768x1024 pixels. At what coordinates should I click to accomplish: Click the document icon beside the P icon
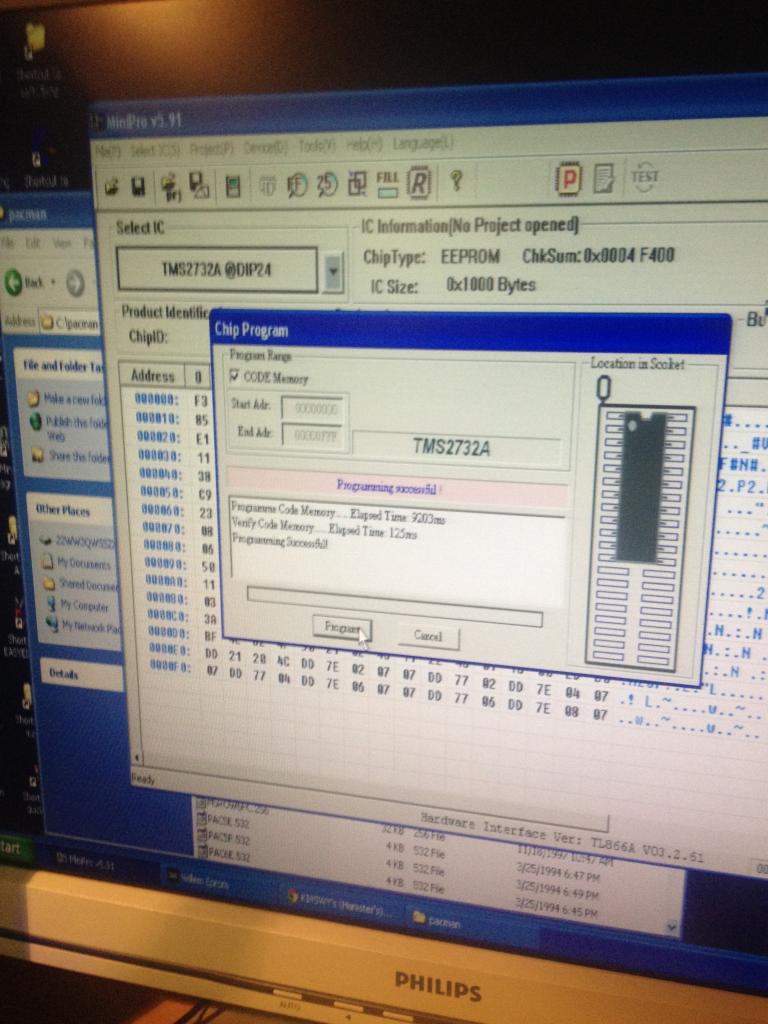604,179
